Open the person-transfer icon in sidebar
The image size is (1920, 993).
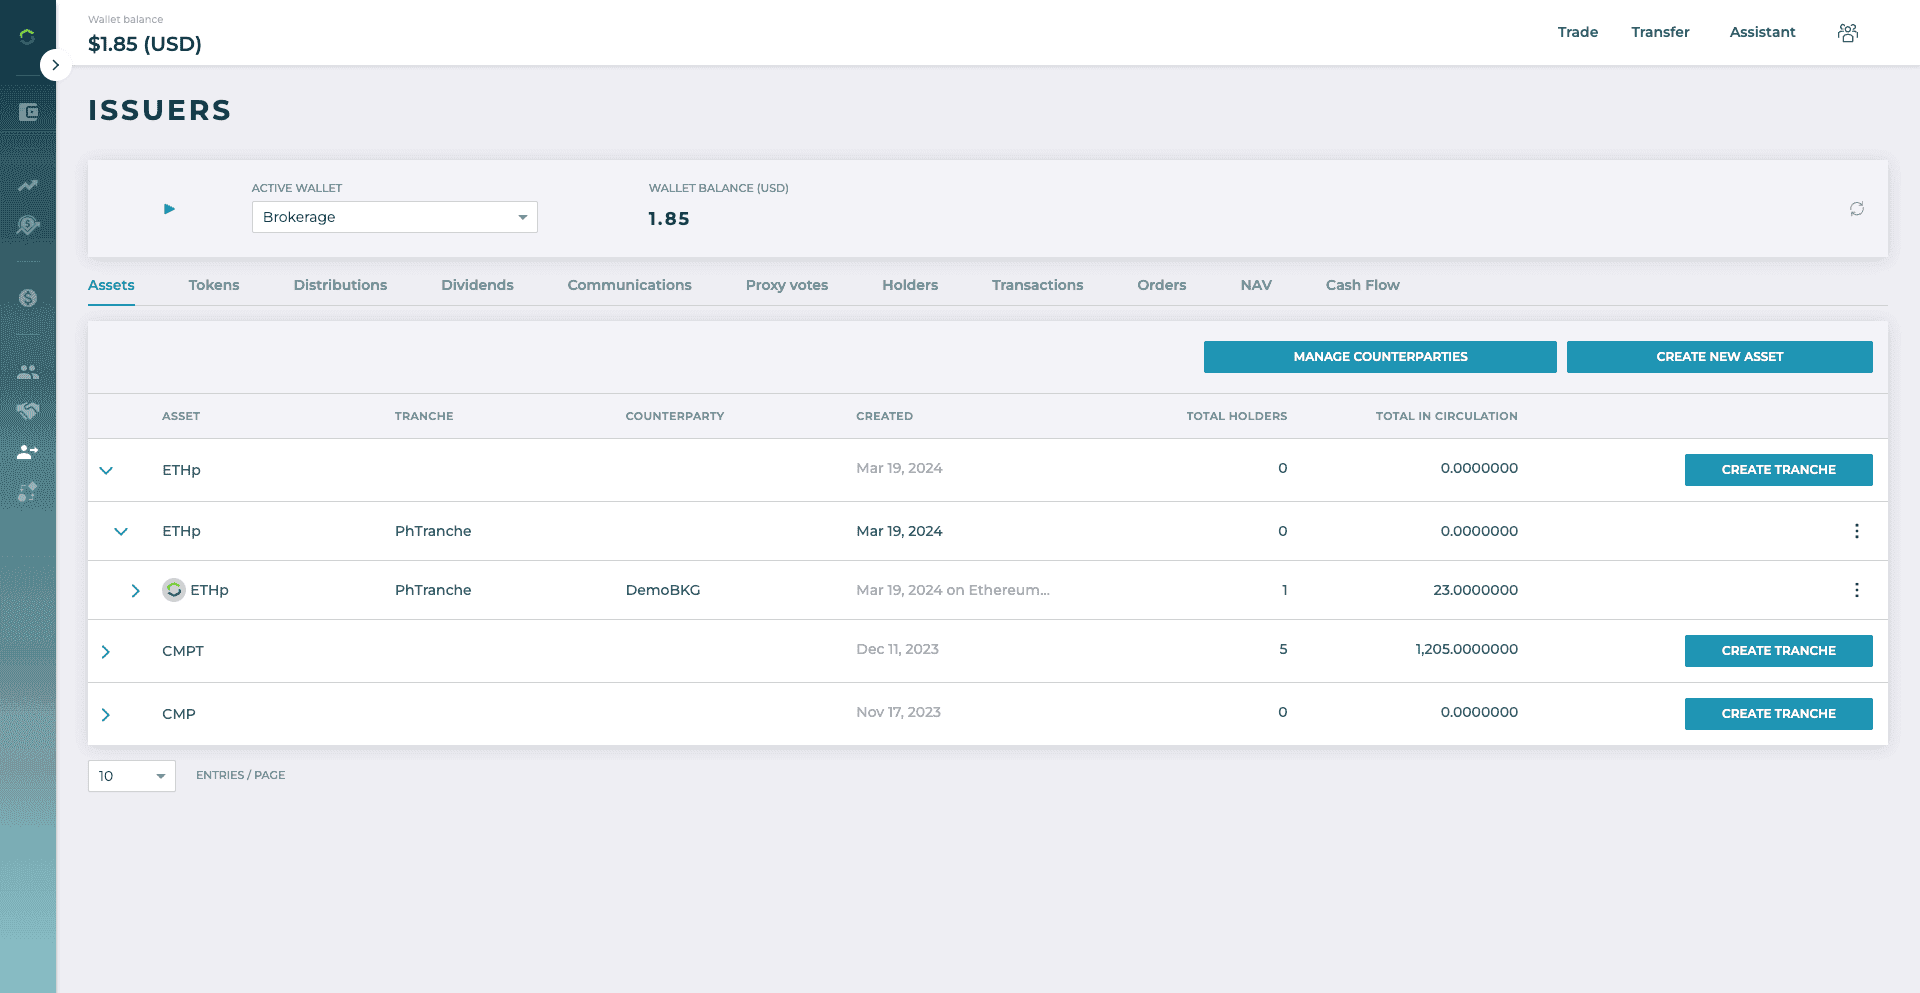pos(28,452)
